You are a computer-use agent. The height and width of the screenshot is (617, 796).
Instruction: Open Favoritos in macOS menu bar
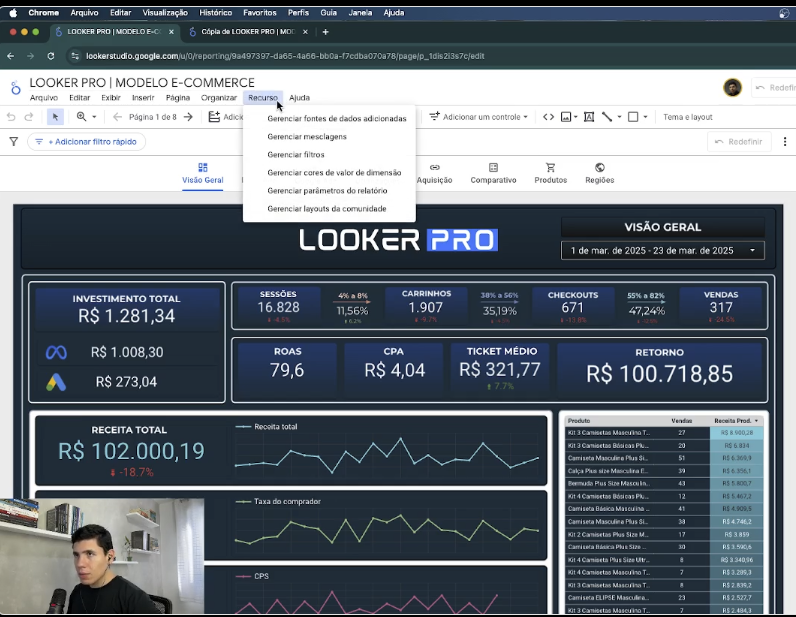(x=259, y=13)
